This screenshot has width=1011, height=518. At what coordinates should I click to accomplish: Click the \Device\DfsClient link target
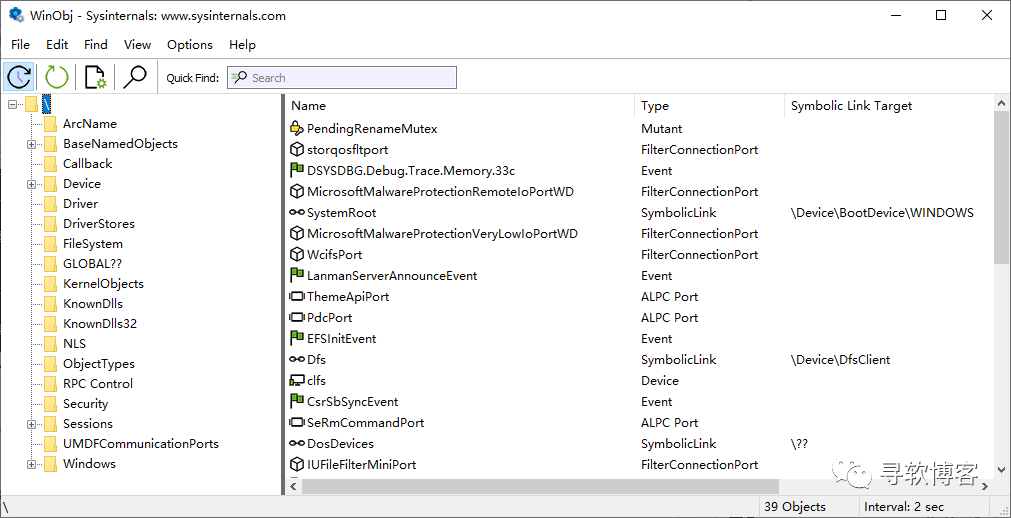click(840, 359)
